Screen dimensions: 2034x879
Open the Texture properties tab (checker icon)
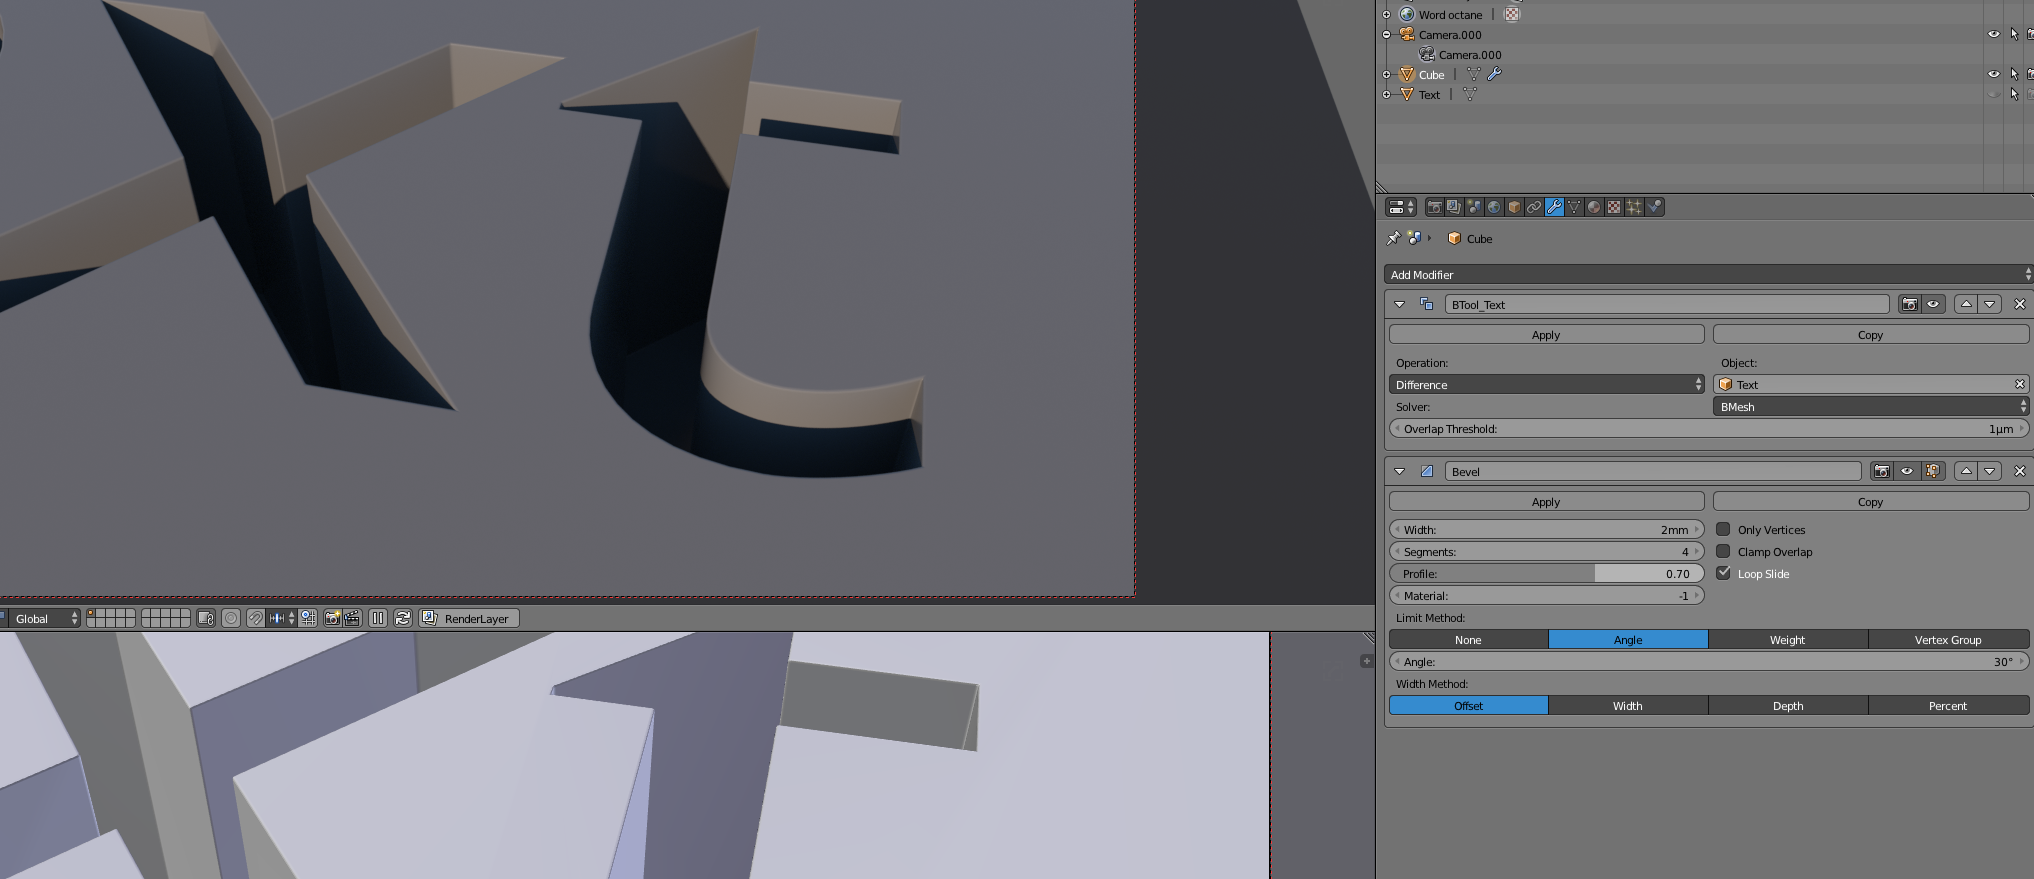click(1614, 207)
